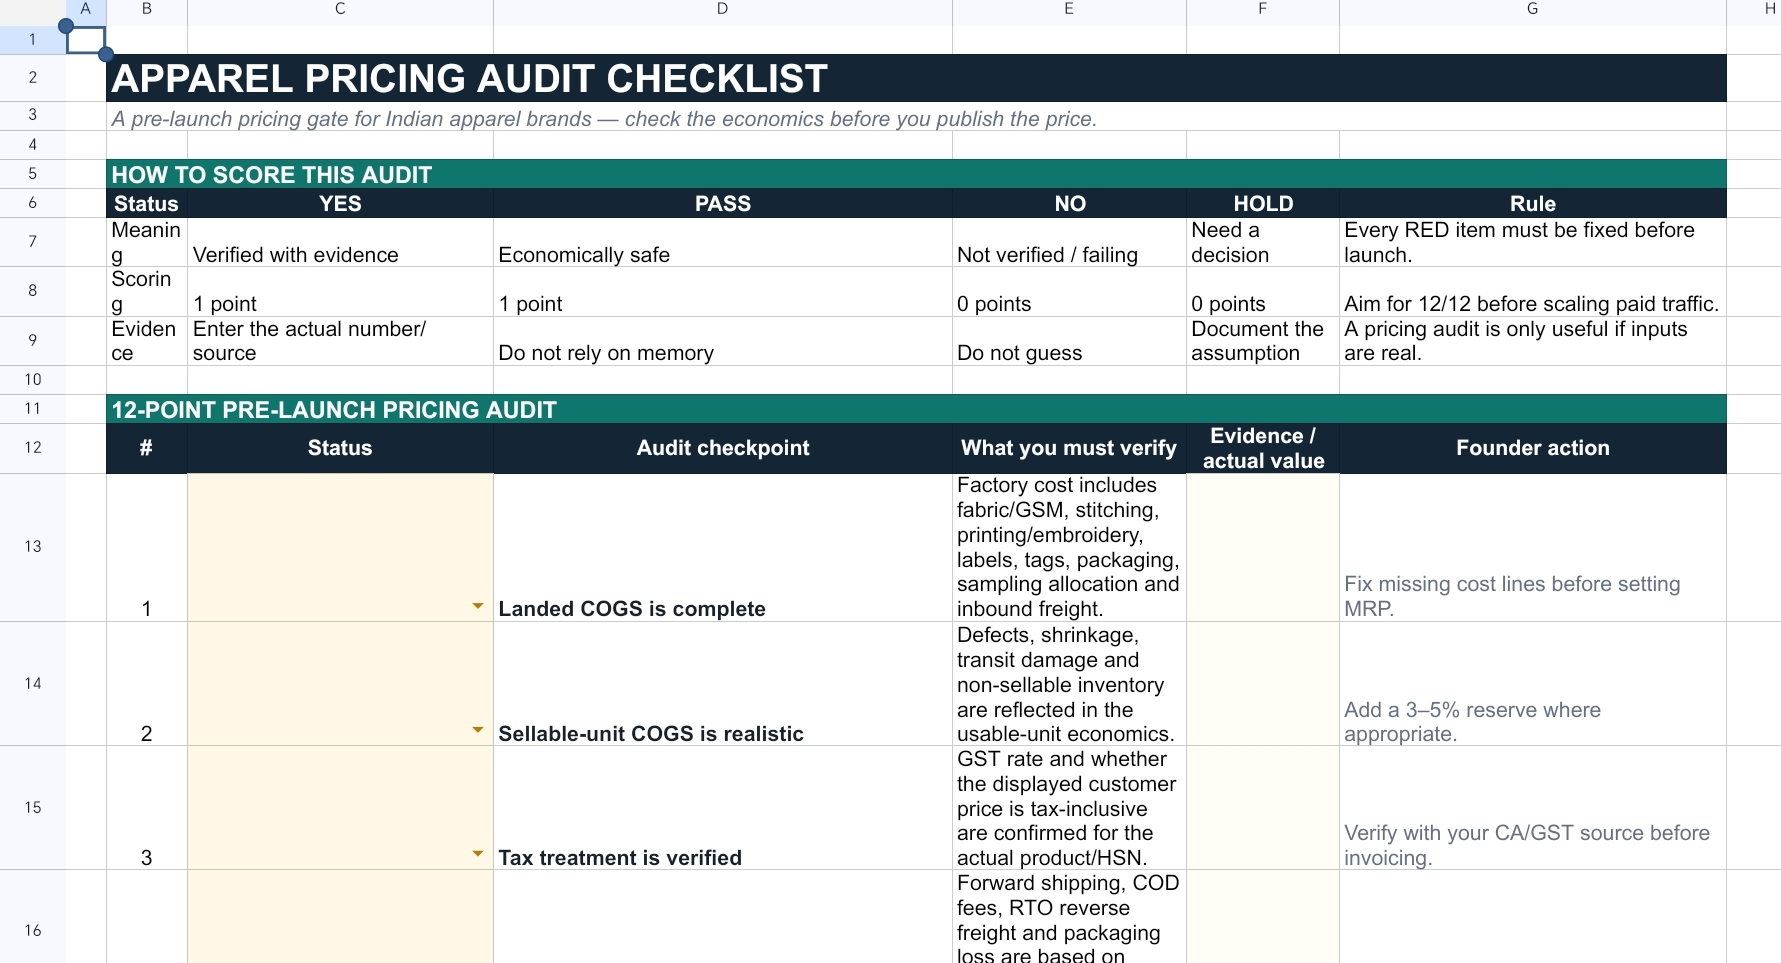Click the 'HOLD' header cell
Image resolution: width=1781 pixels, height=963 pixels.
(x=1263, y=203)
